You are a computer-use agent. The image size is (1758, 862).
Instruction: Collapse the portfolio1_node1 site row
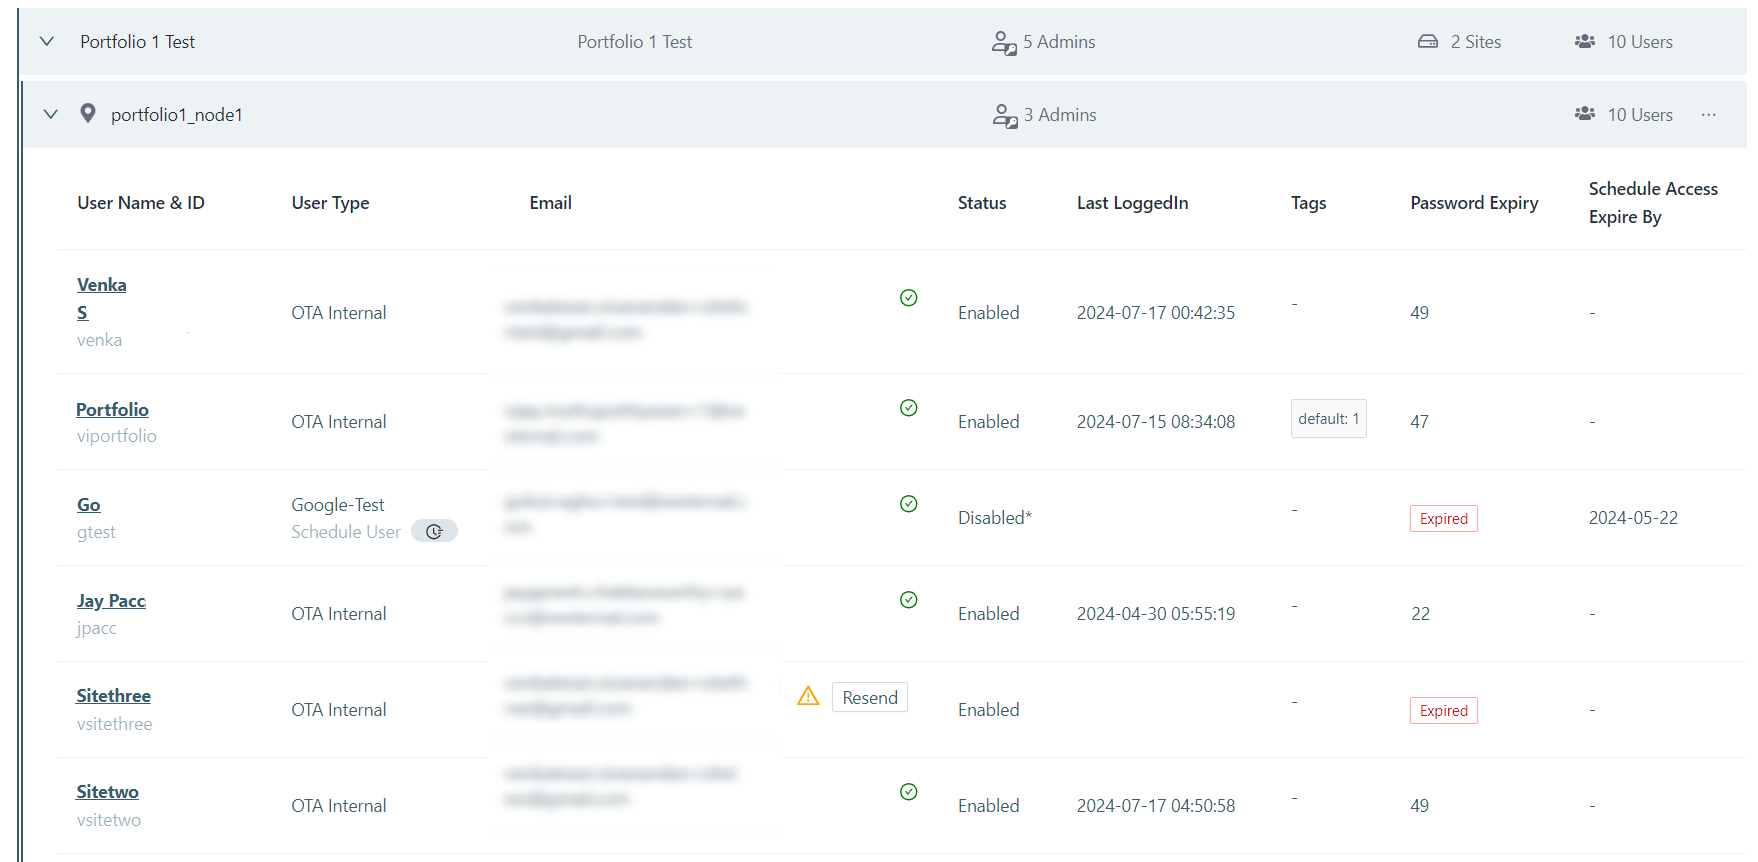[51, 115]
